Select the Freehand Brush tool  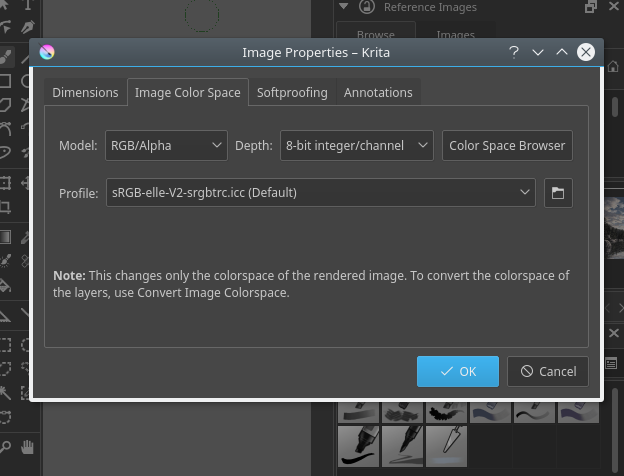[6, 57]
